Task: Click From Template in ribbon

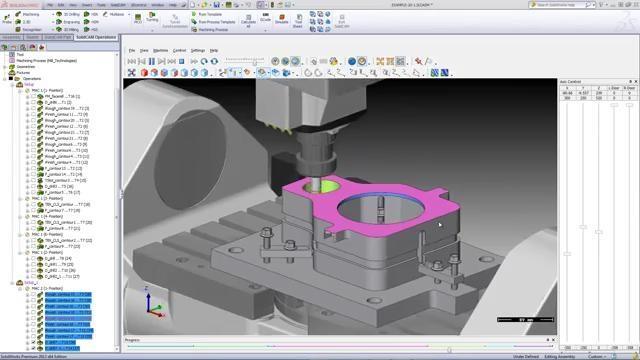Action: (x=207, y=14)
